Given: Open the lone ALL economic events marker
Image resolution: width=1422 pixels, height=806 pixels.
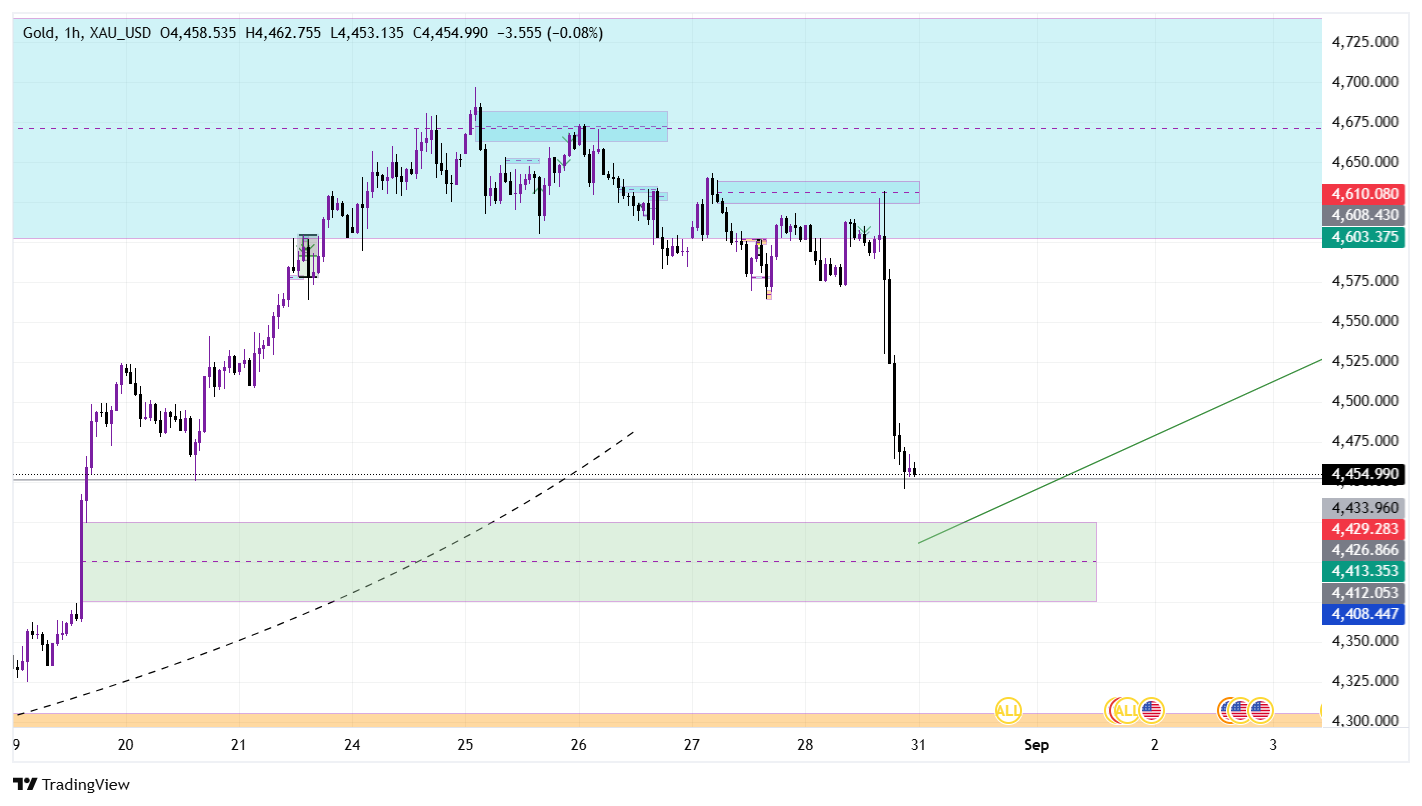Looking at the screenshot, I should coord(1008,711).
